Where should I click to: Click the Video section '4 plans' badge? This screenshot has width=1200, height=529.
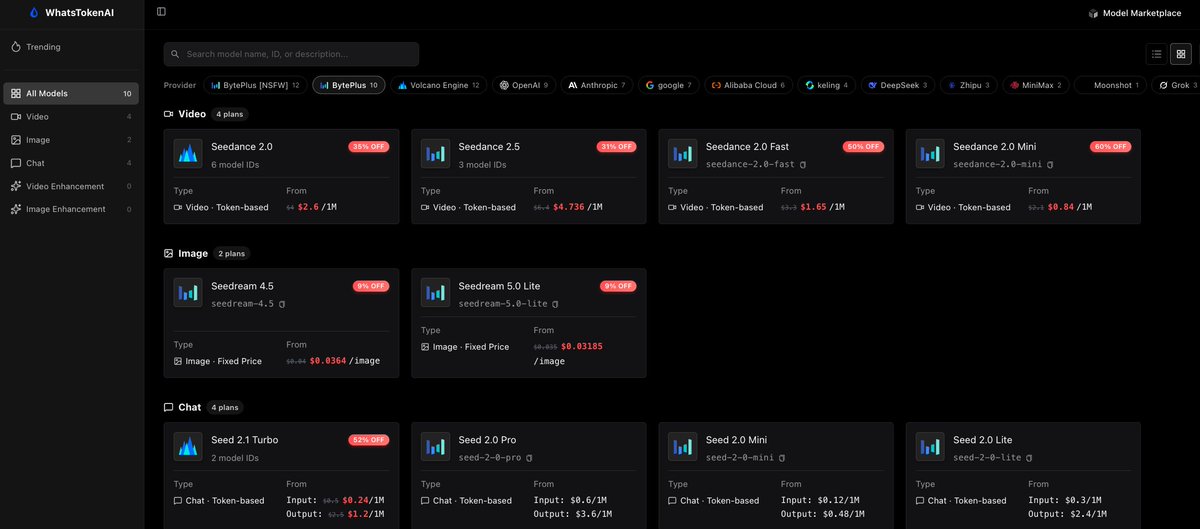pos(228,114)
